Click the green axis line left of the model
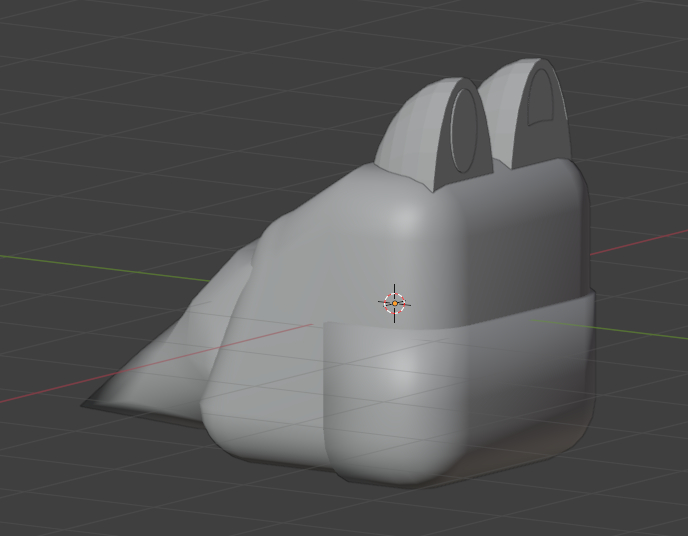688x536 pixels. tap(100, 264)
